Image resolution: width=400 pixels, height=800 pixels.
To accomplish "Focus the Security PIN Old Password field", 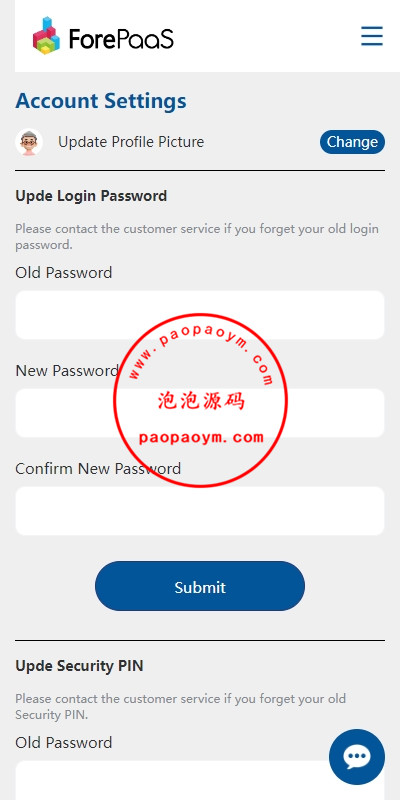I will 200,780.
